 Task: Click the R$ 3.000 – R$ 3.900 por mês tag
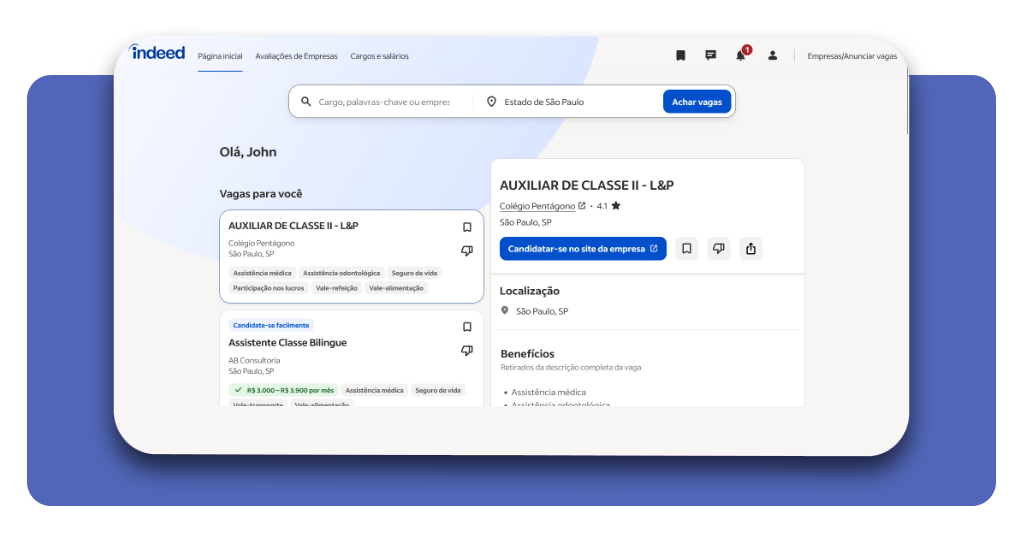tap(283, 390)
